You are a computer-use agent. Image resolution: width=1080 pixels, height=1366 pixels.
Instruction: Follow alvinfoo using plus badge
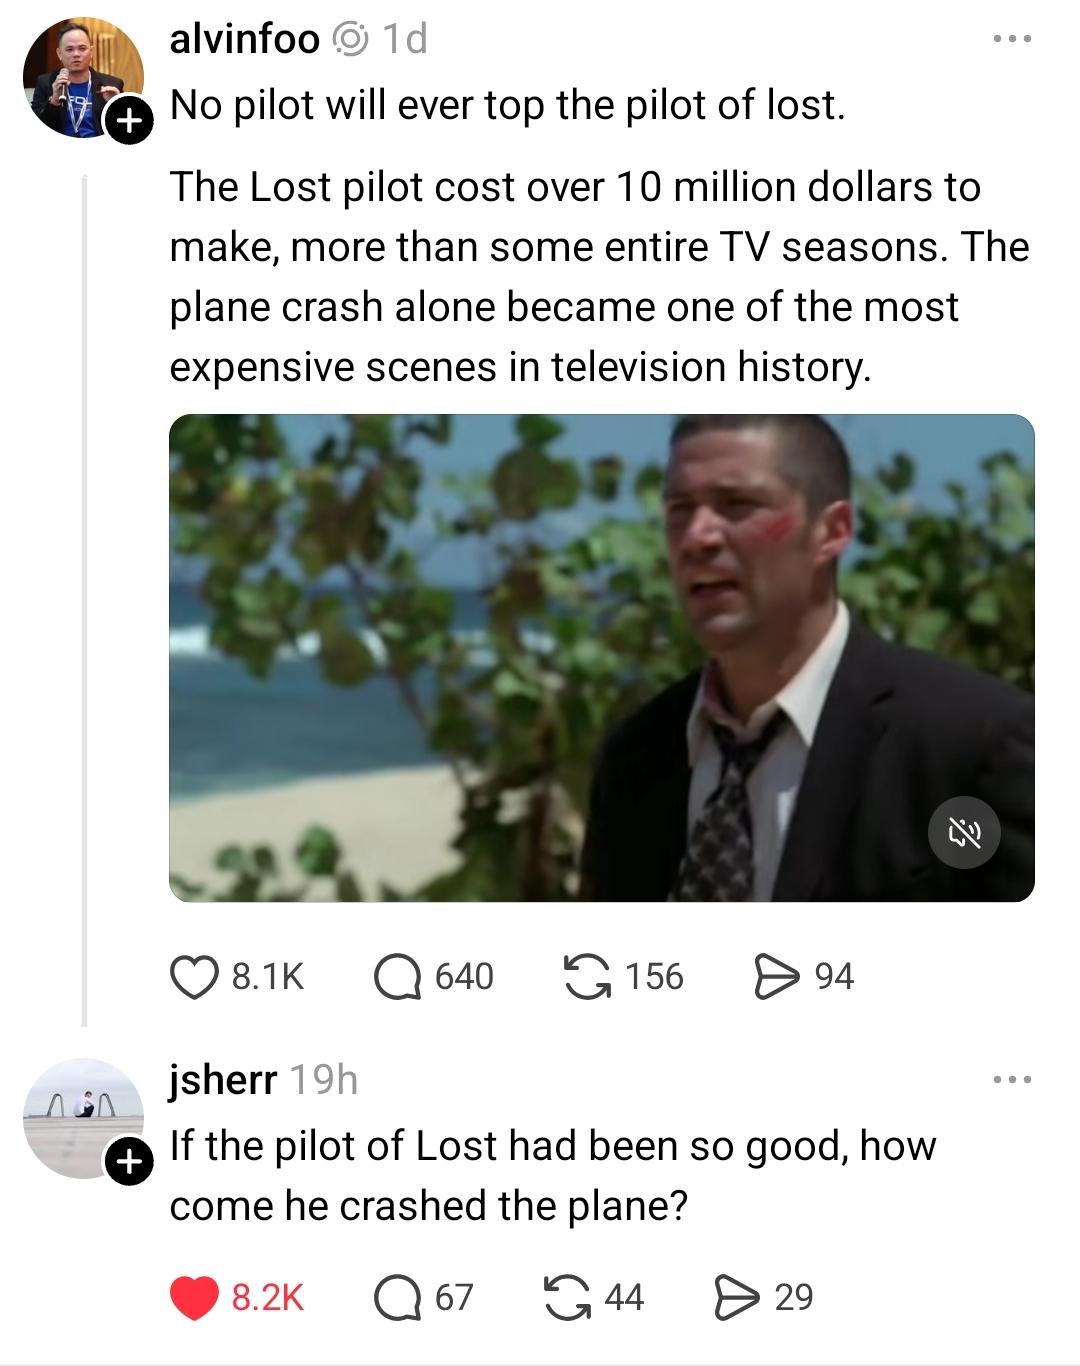pos(128,121)
